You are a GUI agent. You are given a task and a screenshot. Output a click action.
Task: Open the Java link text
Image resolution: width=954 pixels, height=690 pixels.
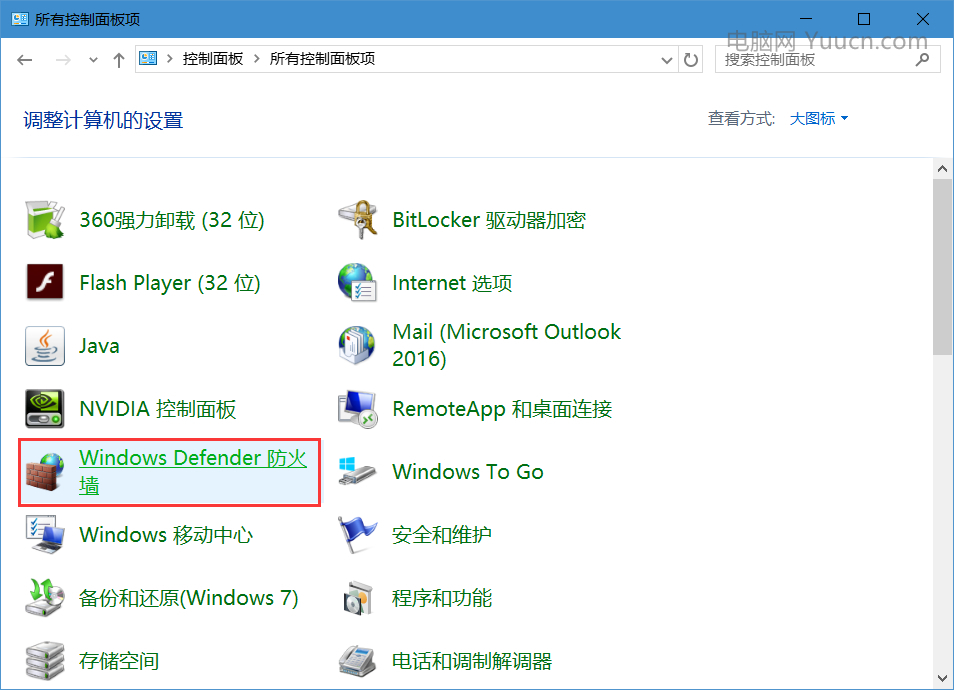pos(99,346)
